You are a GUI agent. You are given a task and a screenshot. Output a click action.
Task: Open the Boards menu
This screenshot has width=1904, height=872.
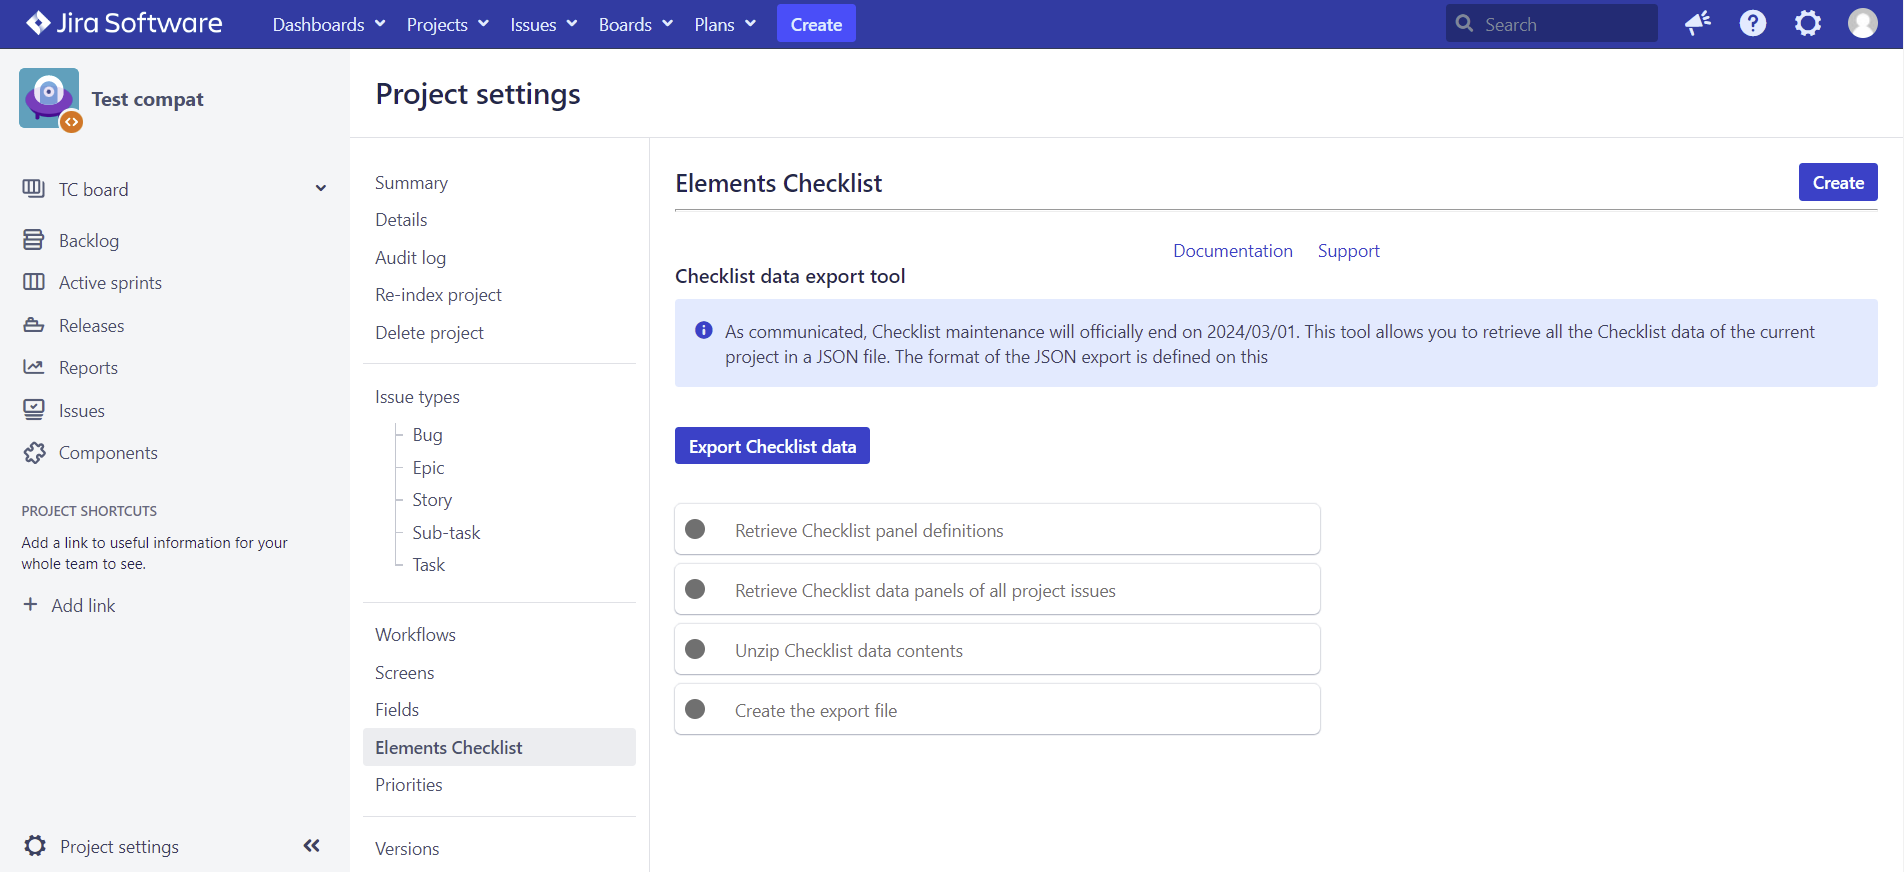(x=635, y=24)
